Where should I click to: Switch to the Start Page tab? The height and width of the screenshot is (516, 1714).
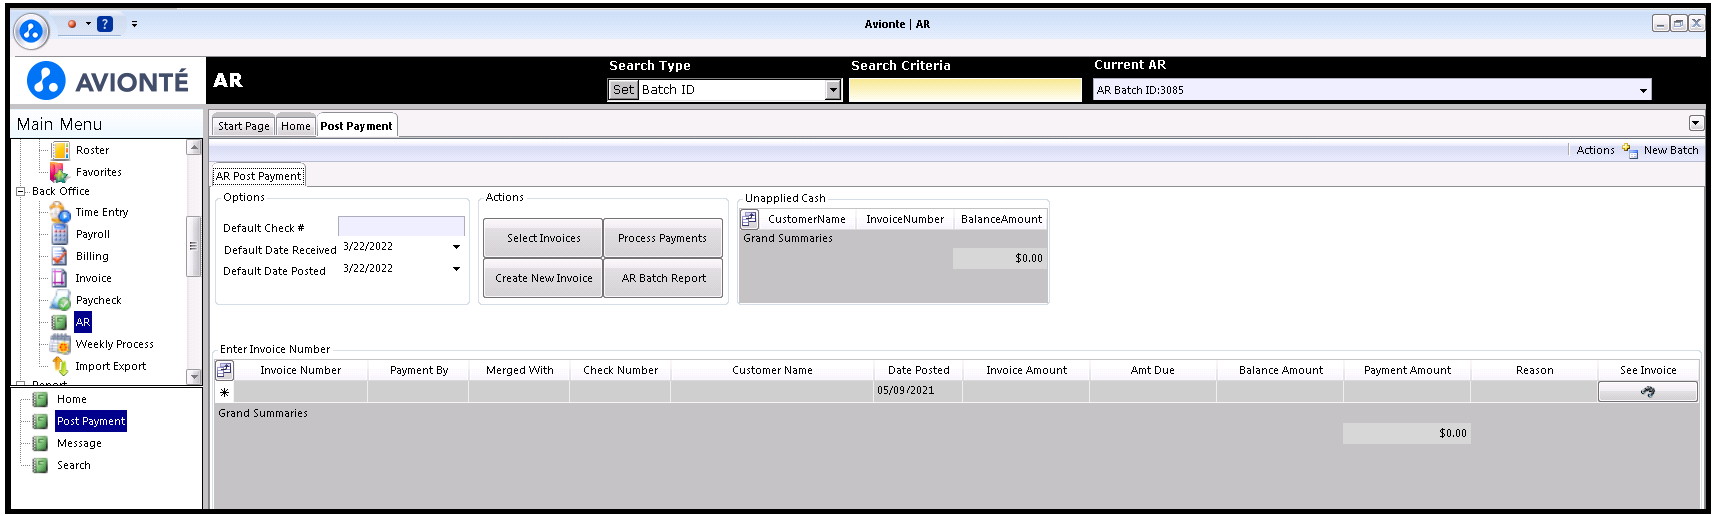pos(243,126)
